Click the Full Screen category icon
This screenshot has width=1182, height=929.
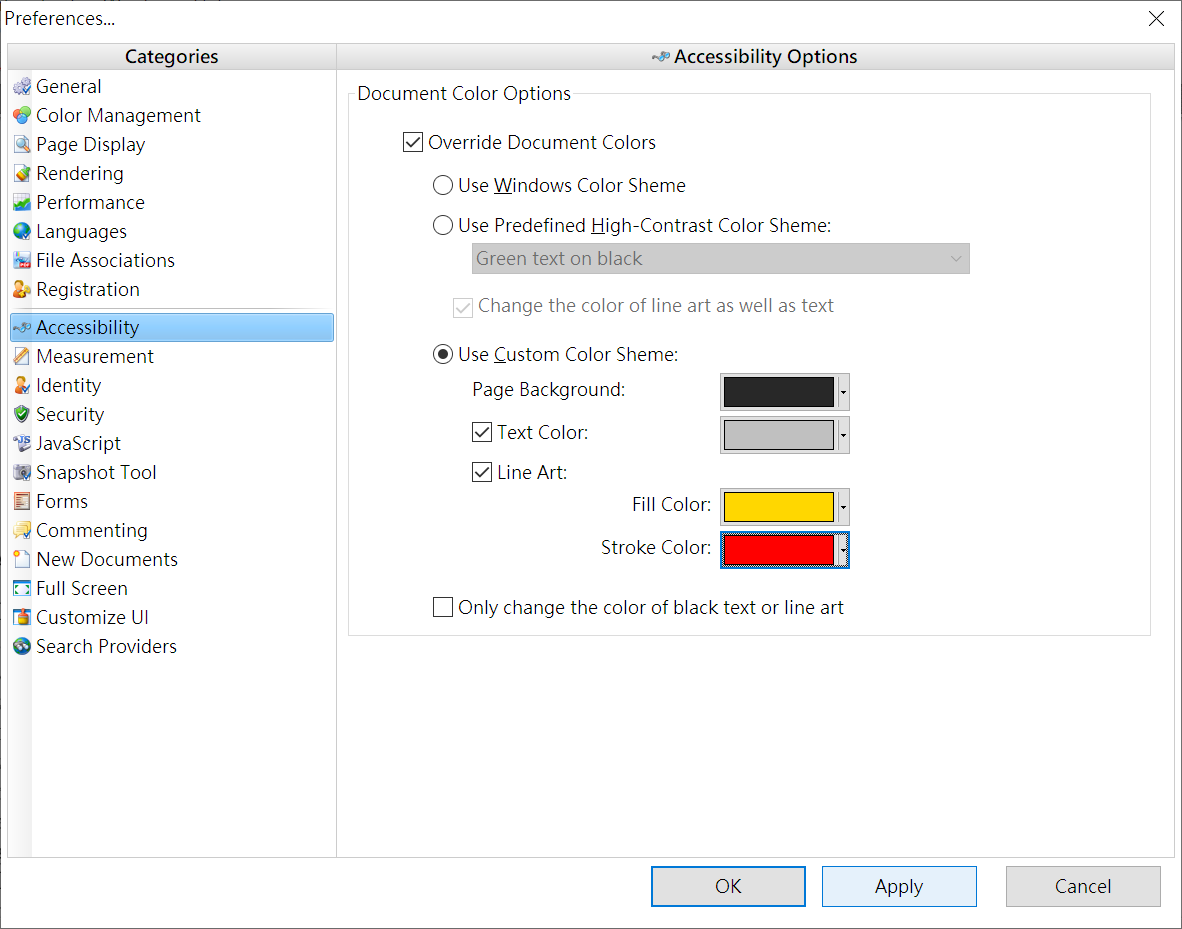22,588
